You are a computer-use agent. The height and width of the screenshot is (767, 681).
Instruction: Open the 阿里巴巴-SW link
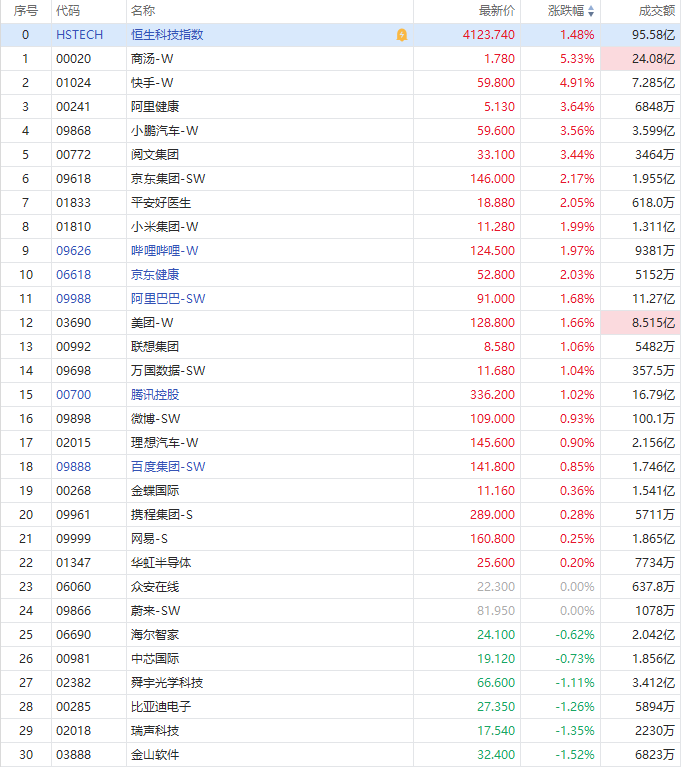(x=168, y=298)
